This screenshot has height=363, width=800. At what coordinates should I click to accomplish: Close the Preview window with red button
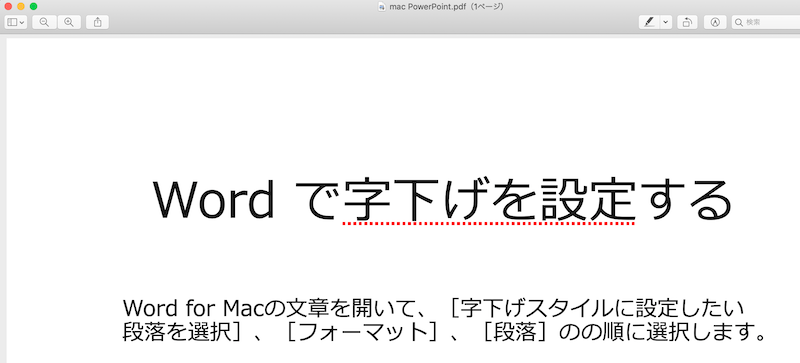[x=8, y=7]
